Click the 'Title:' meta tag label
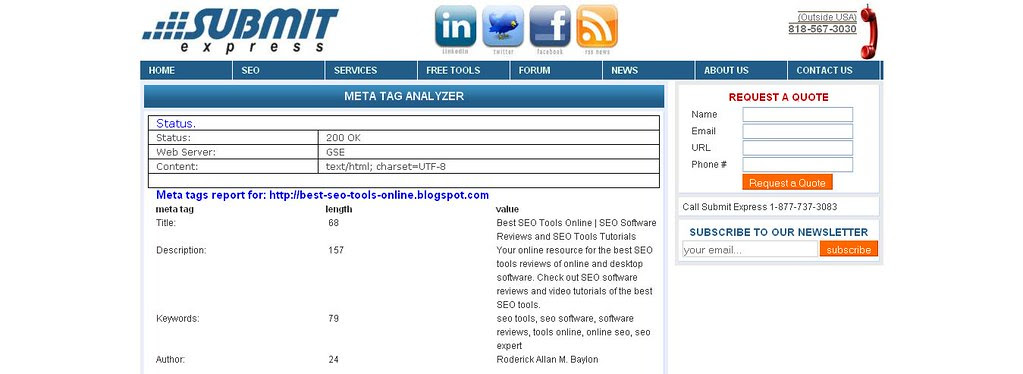 166,223
